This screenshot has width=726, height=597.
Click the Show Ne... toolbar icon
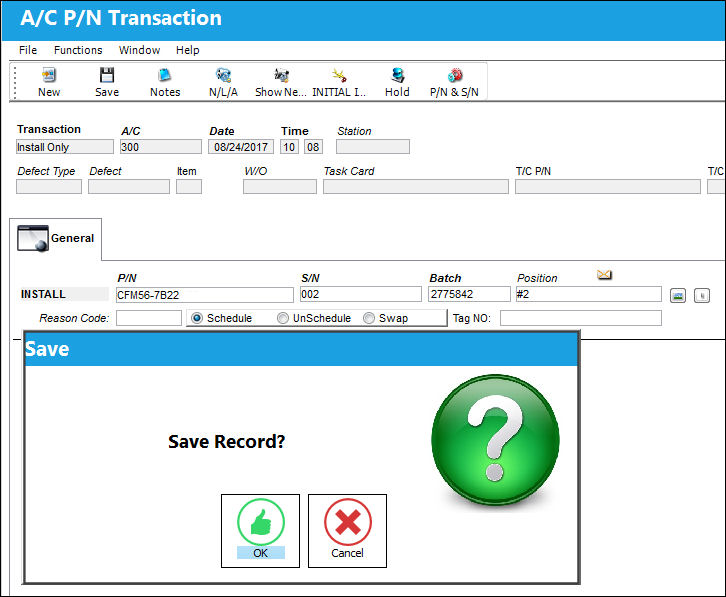coord(281,75)
